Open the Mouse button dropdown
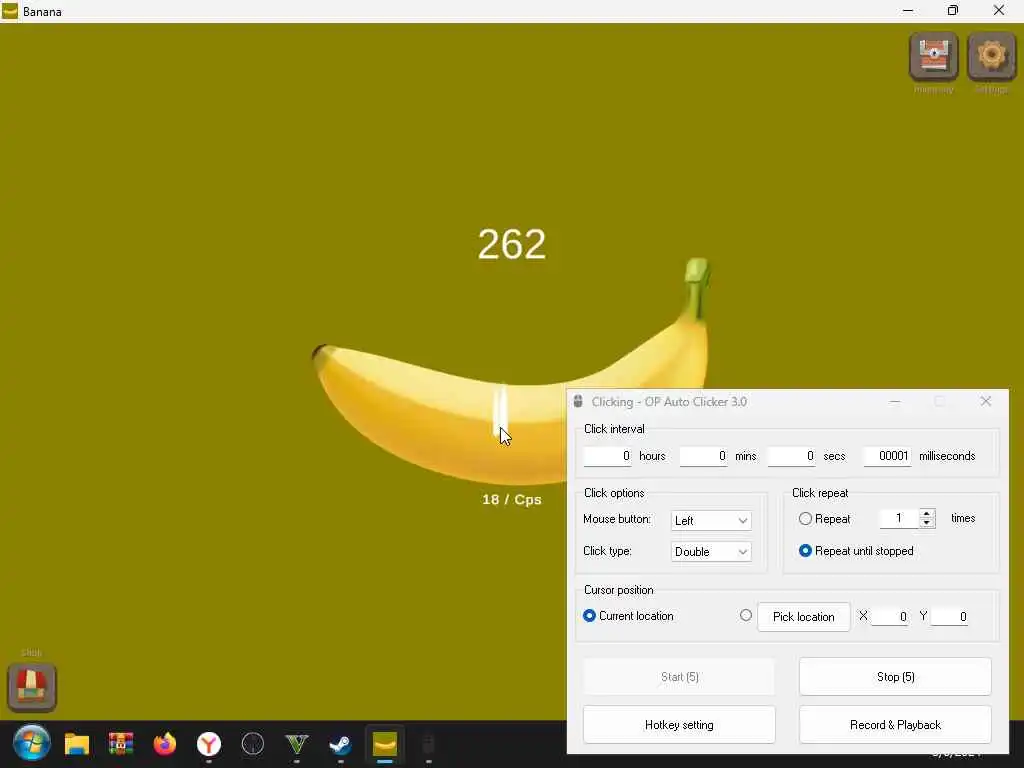 coord(711,520)
